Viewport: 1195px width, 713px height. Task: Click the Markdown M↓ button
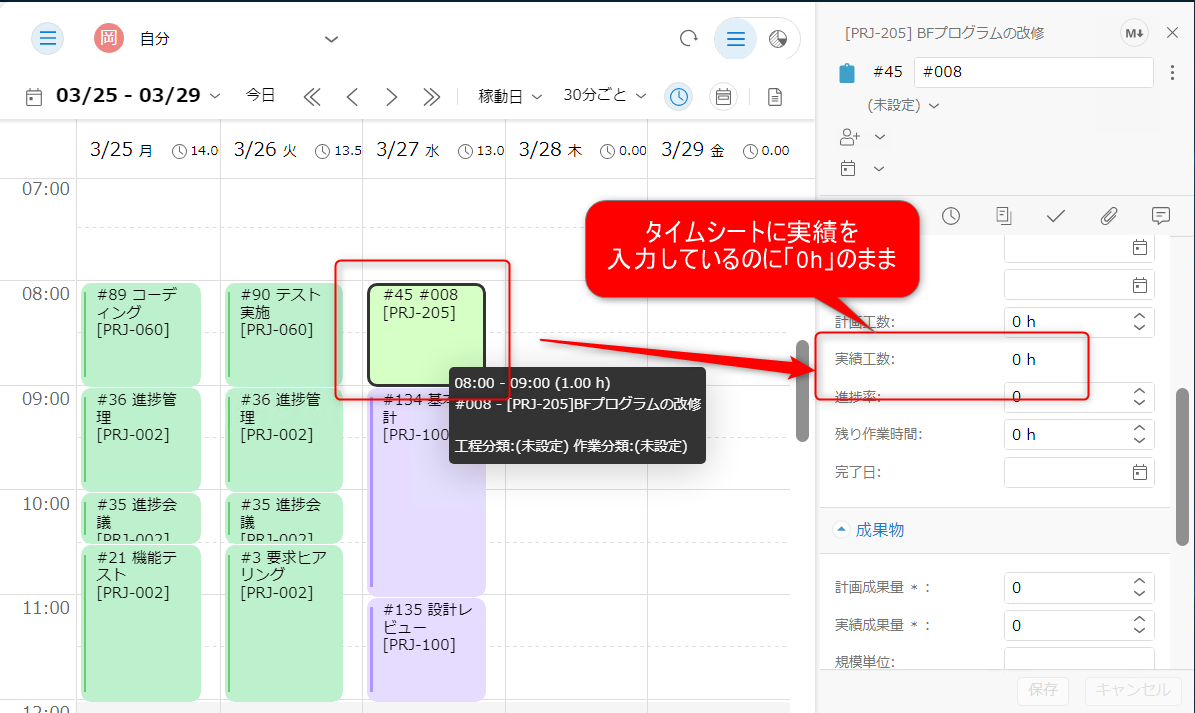1134,33
